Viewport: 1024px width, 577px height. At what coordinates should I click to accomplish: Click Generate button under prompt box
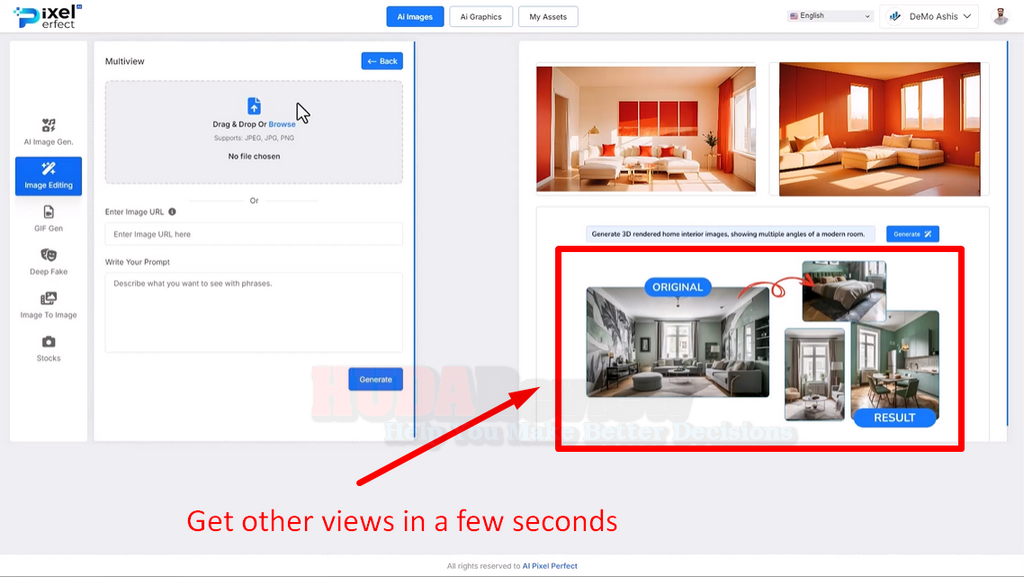(x=376, y=379)
